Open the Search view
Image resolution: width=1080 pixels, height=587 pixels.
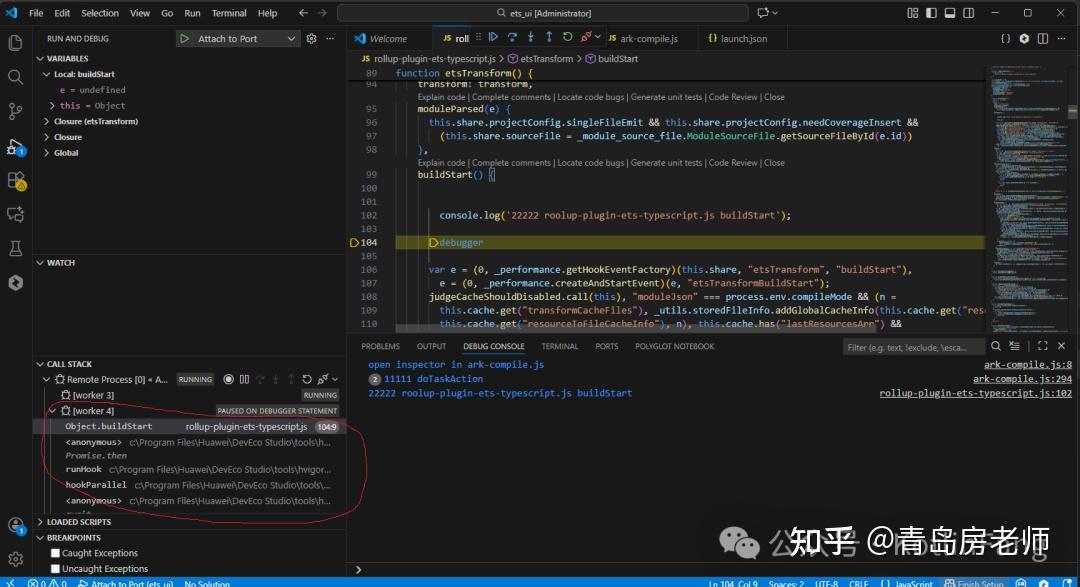(15, 75)
